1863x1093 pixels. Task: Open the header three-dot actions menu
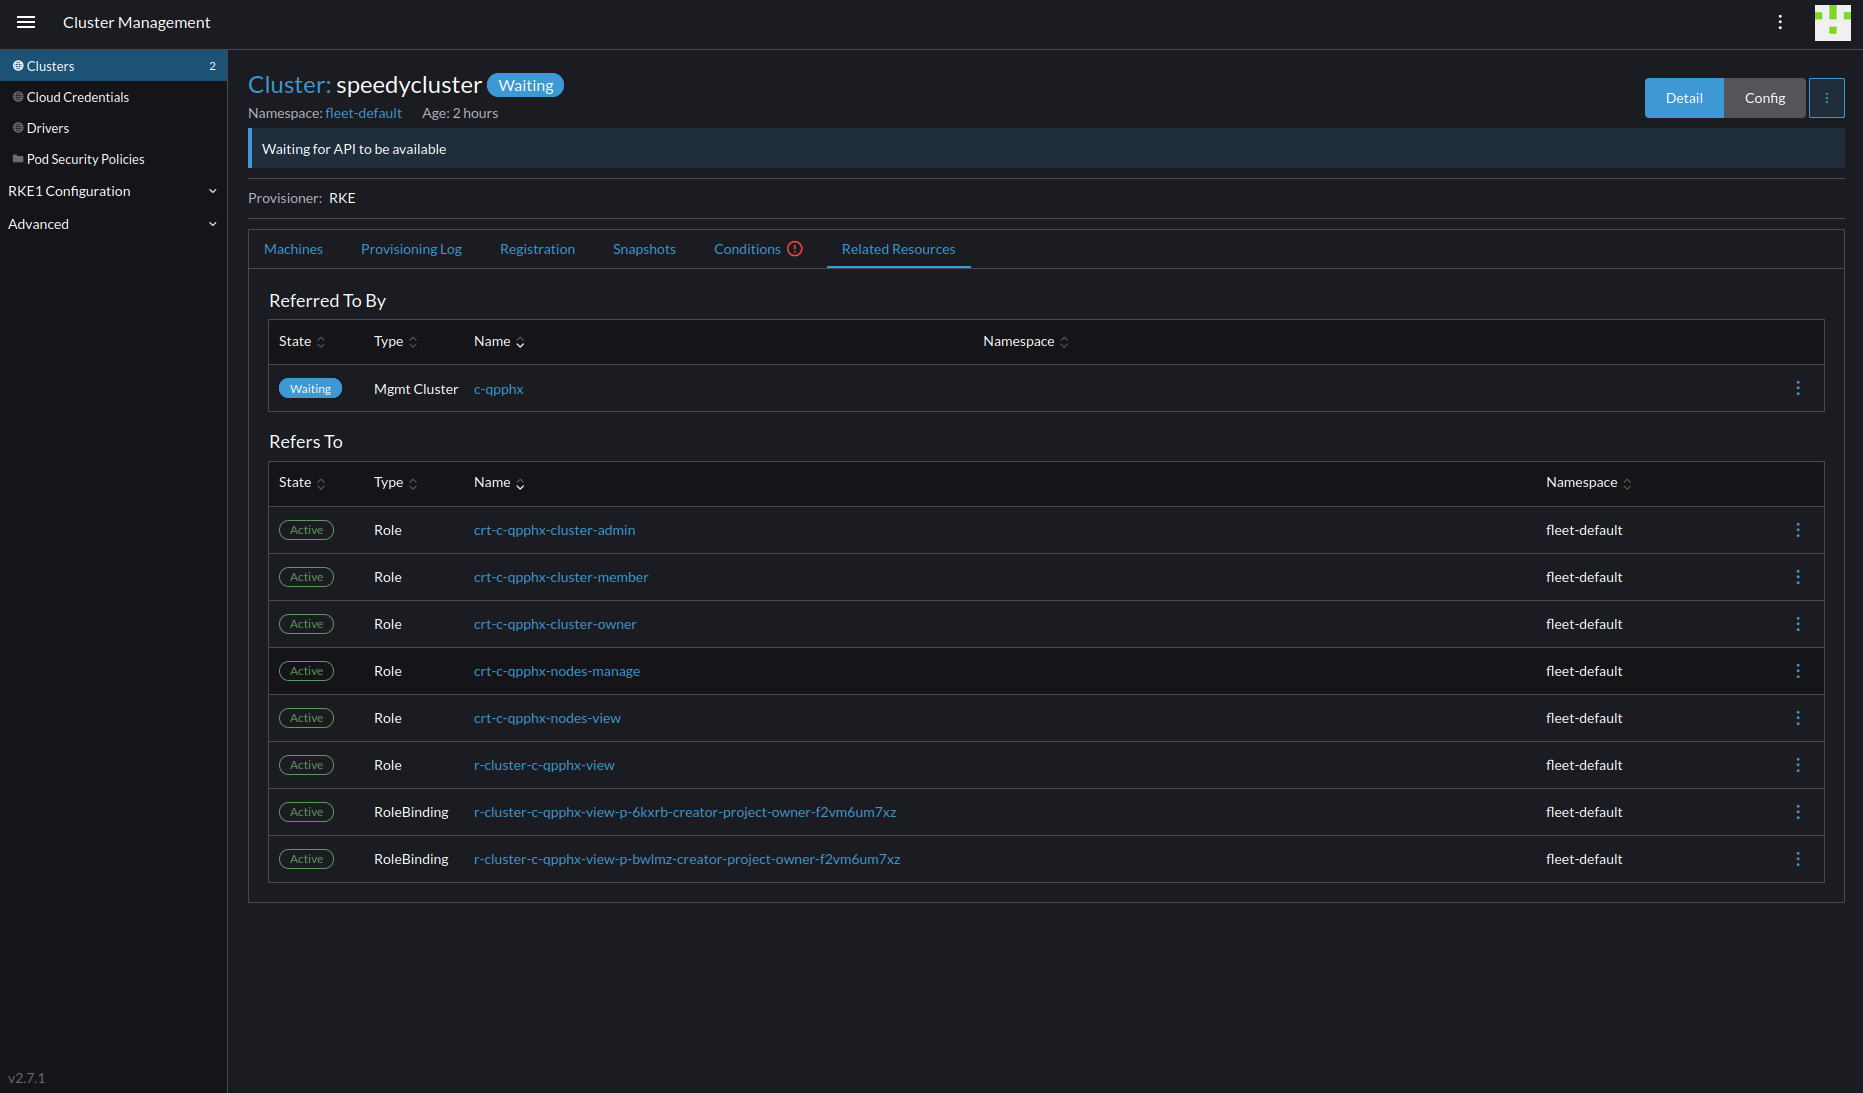point(1781,21)
